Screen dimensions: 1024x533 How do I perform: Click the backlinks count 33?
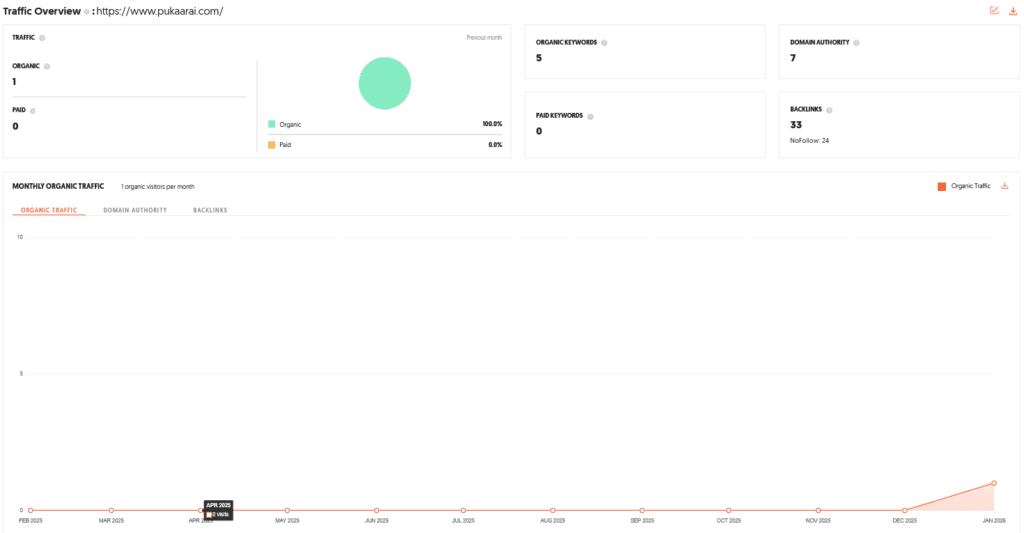click(796, 125)
